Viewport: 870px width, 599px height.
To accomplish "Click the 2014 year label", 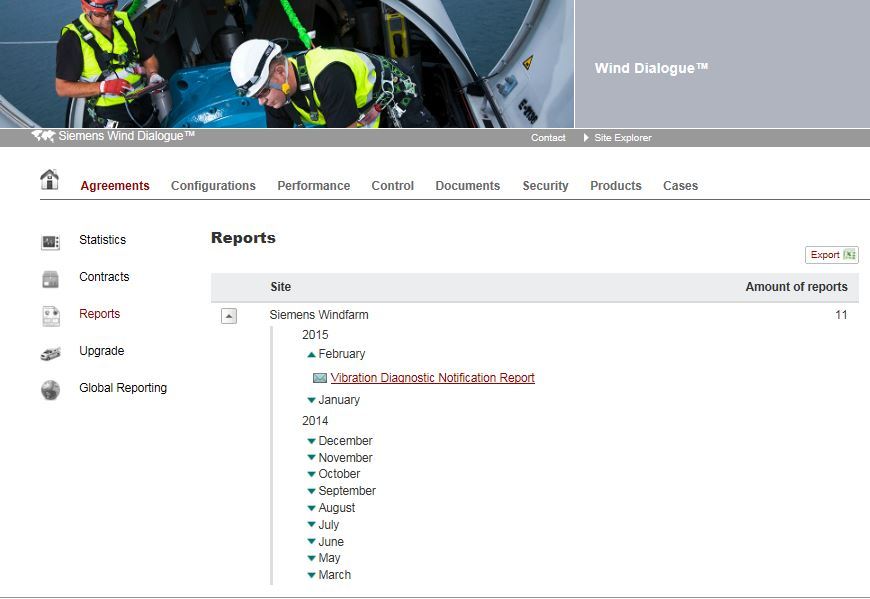I will point(315,421).
